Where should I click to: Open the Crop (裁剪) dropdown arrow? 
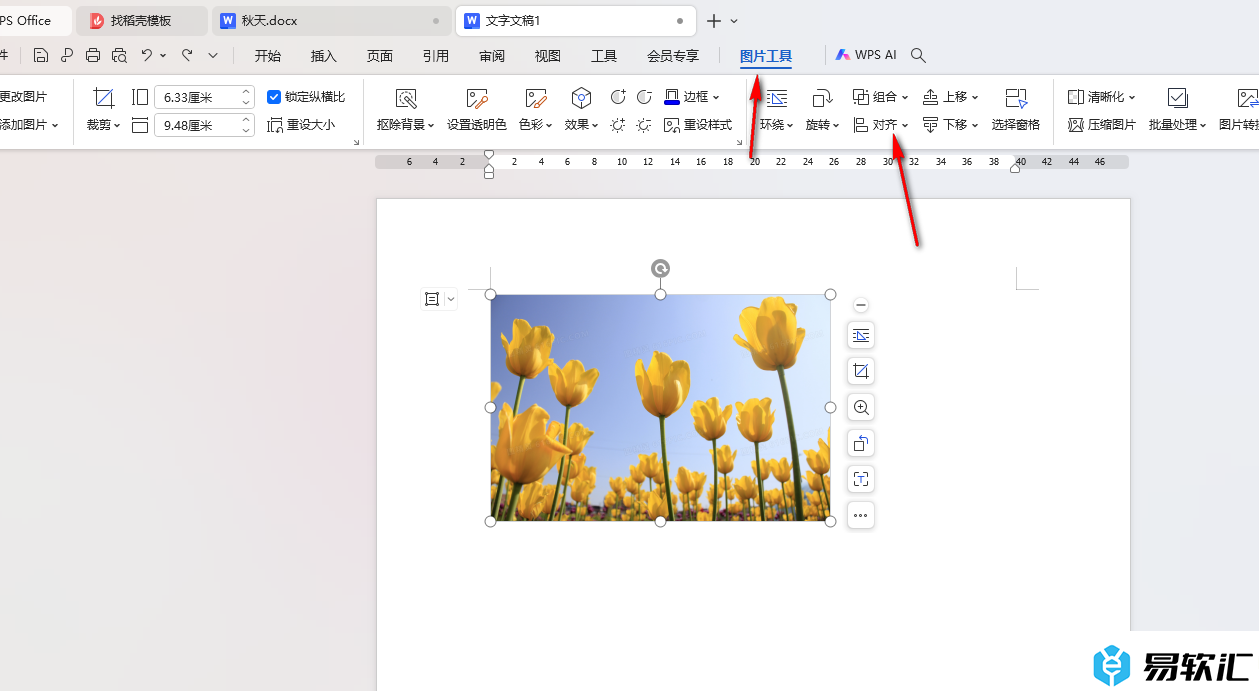pos(117,126)
